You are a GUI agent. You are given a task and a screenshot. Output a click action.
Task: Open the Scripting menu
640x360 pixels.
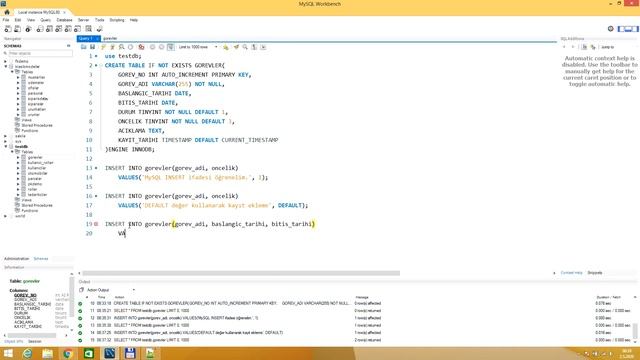tap(117, 20)
